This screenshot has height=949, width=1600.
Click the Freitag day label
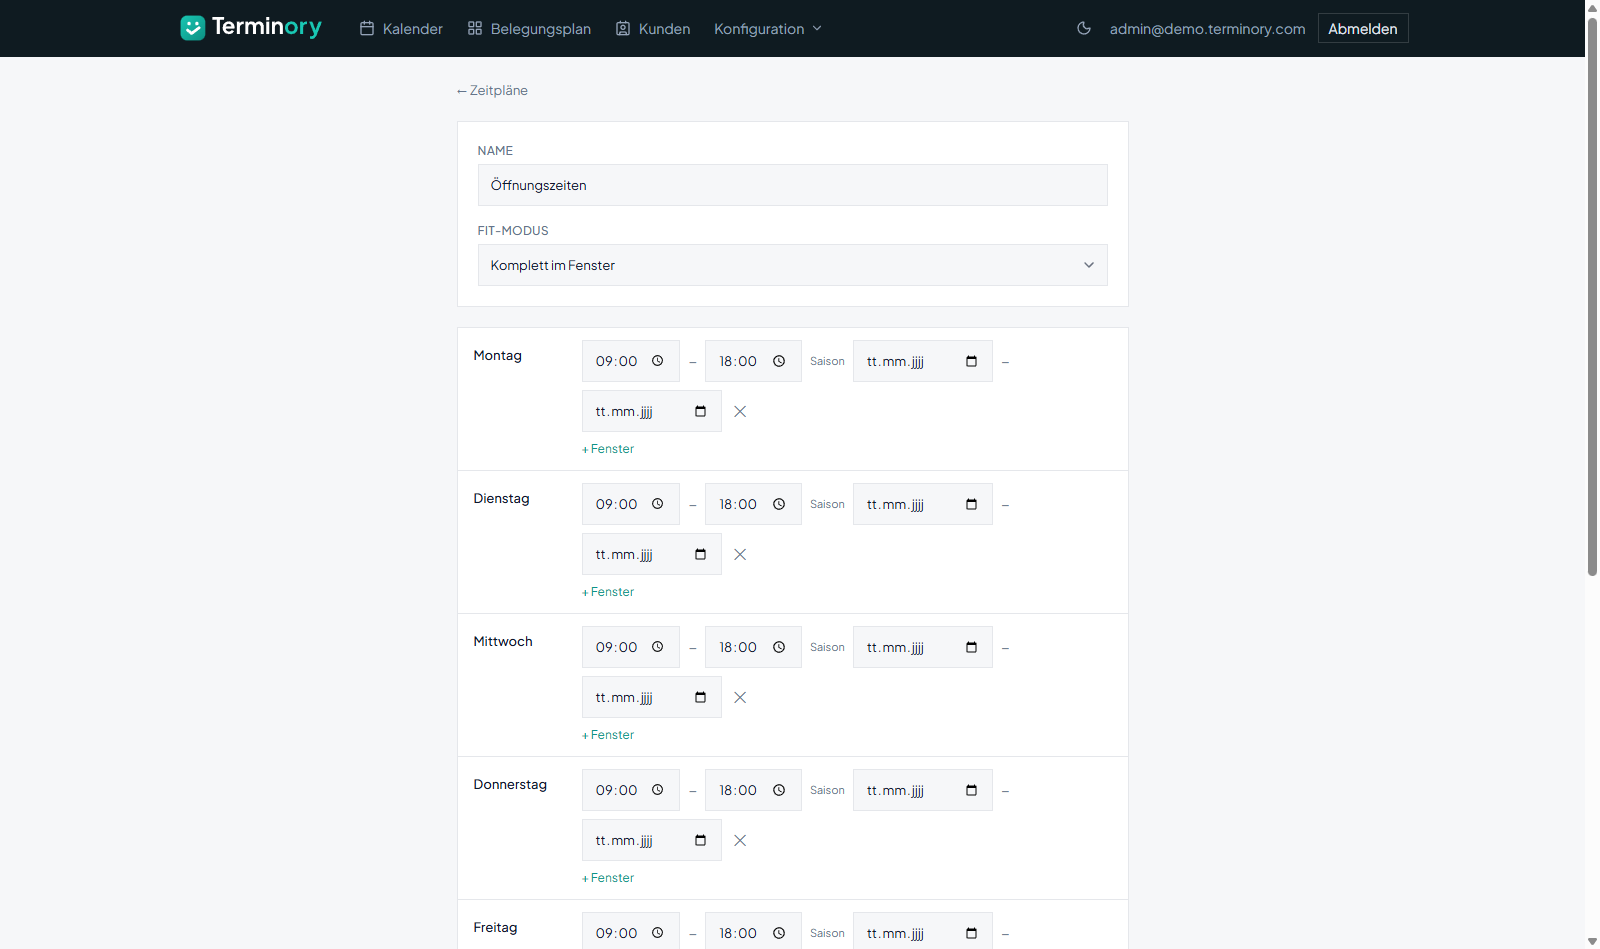[495, 927]
